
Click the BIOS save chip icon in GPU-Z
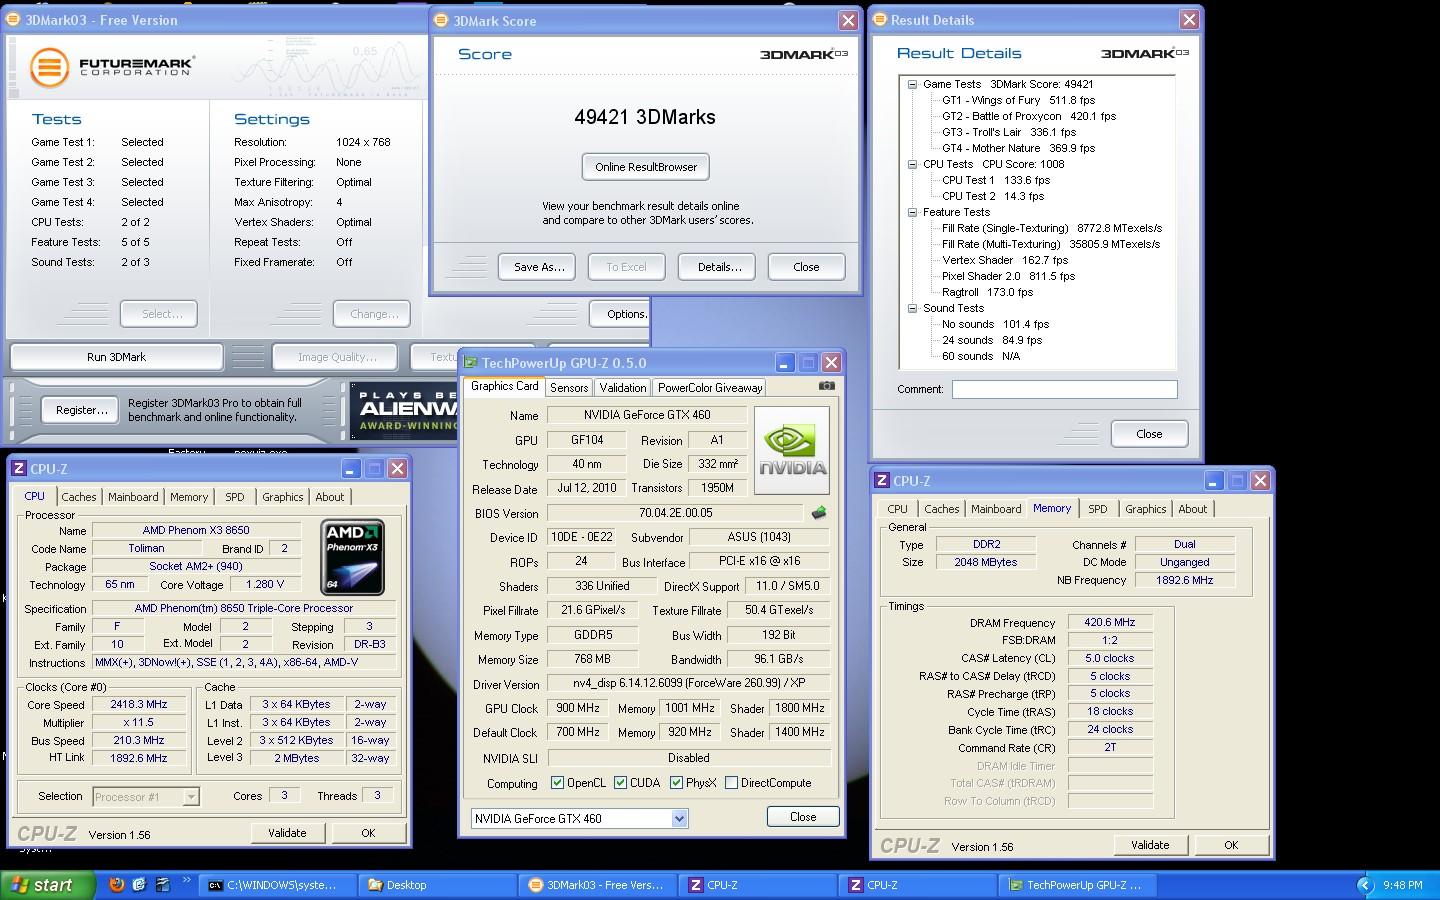point(819,513)
